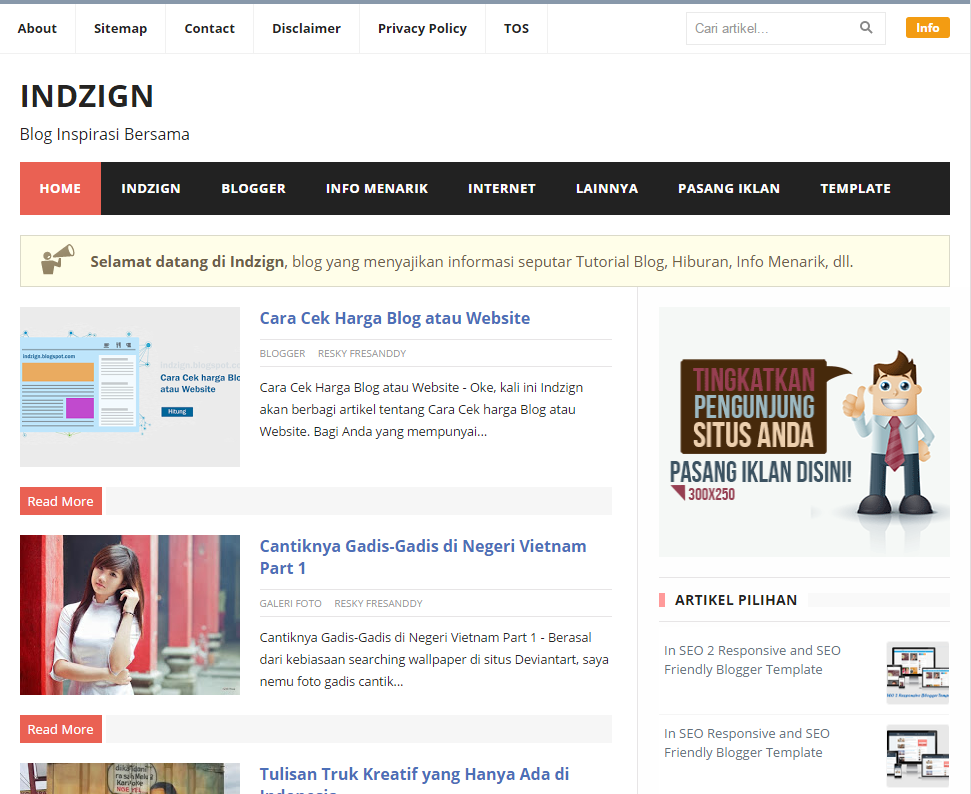Click Read More under the Vietnam article
Image resolution: width=971 pixels, height=794 pixels.
pos(61,729)
